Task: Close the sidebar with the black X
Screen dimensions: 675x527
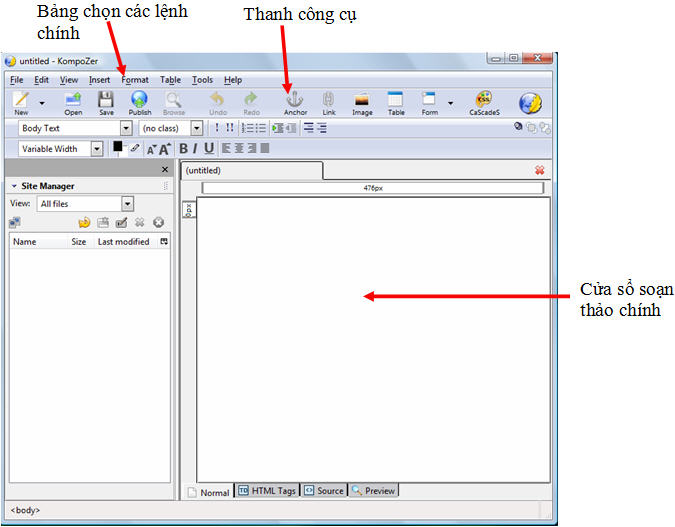Action: point(165,170)
